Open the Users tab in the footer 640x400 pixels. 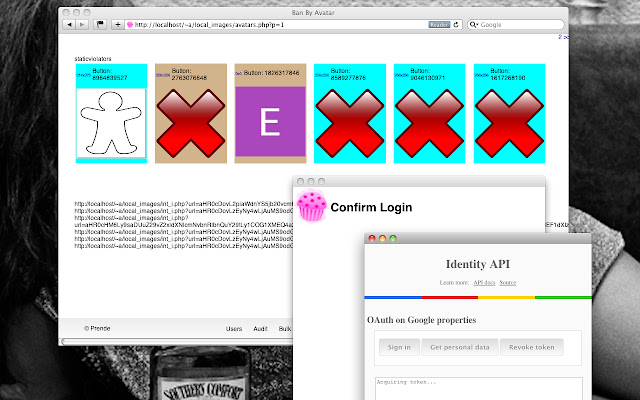point(234,328)
